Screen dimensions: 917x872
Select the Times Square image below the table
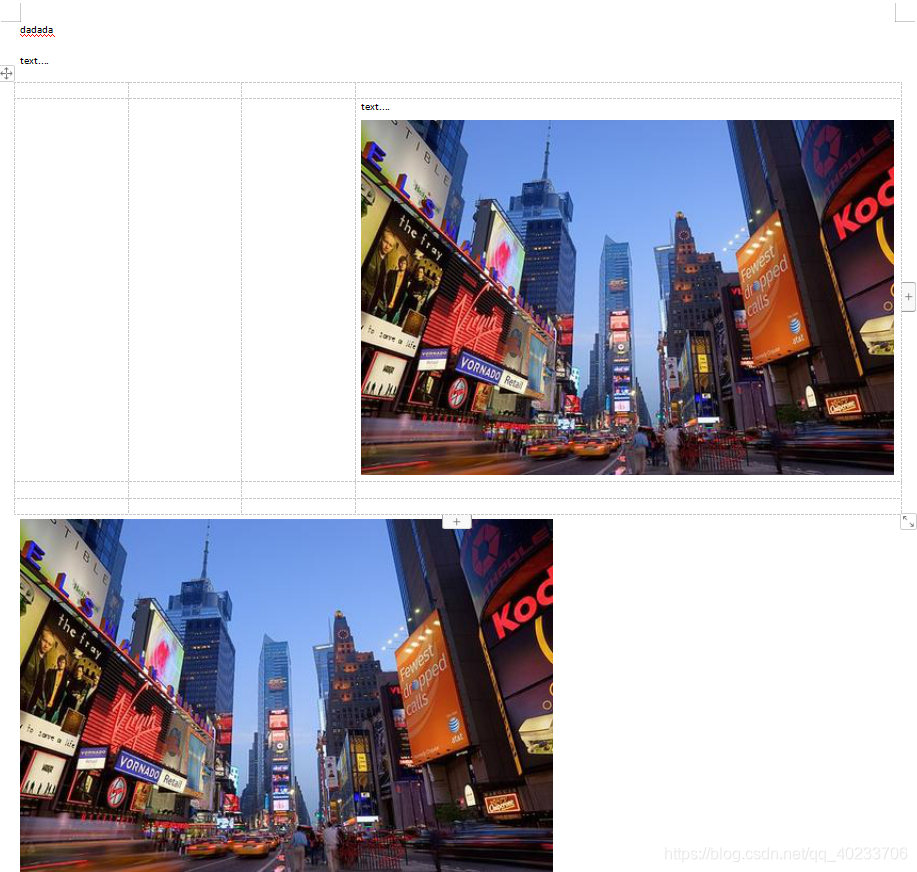tap(286, 695)
